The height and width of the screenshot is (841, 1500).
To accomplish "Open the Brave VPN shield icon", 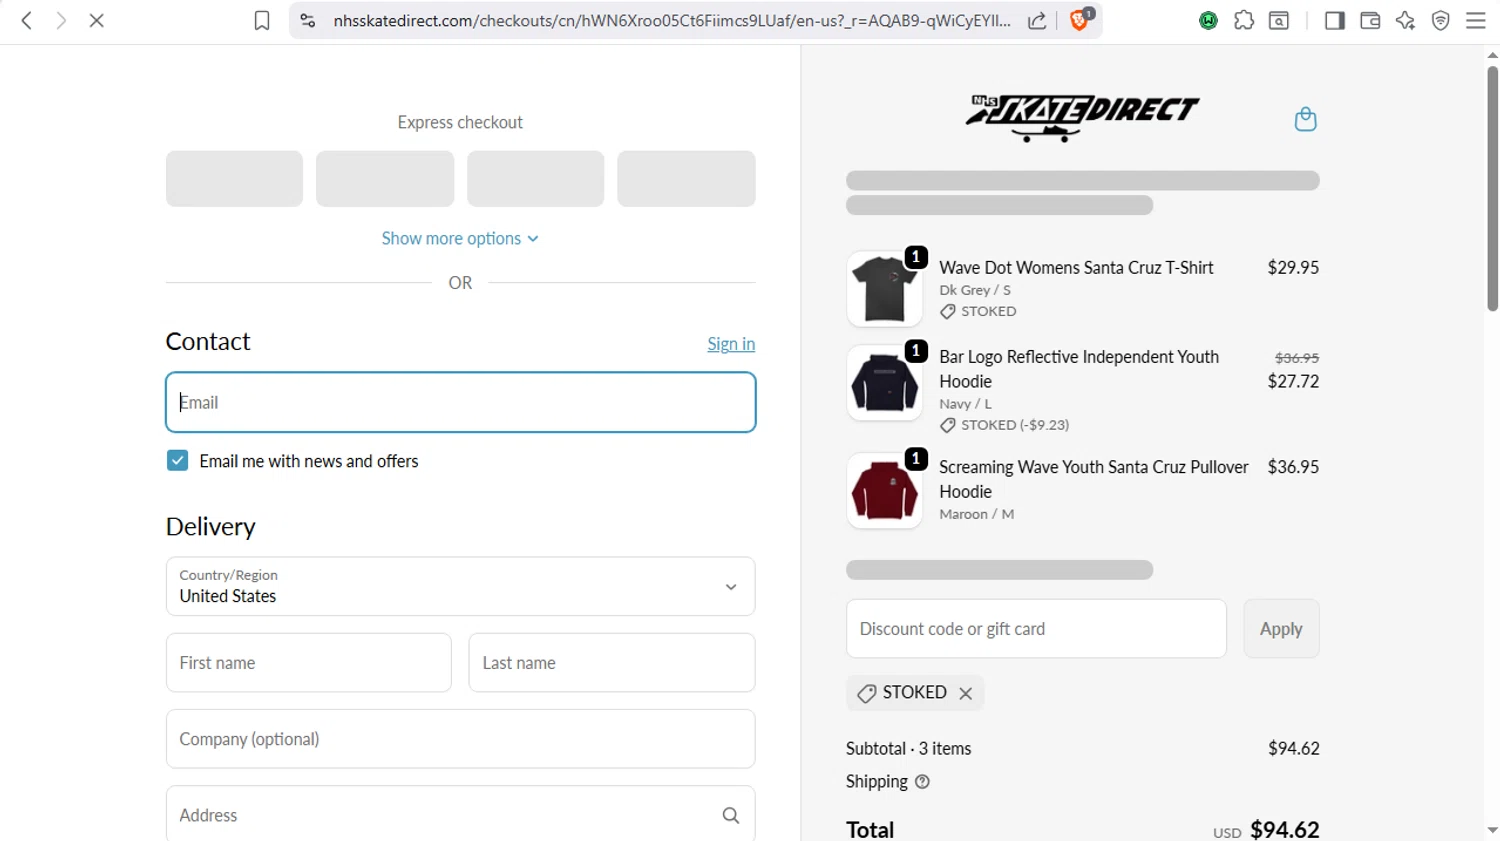I will click(1441, 20).
